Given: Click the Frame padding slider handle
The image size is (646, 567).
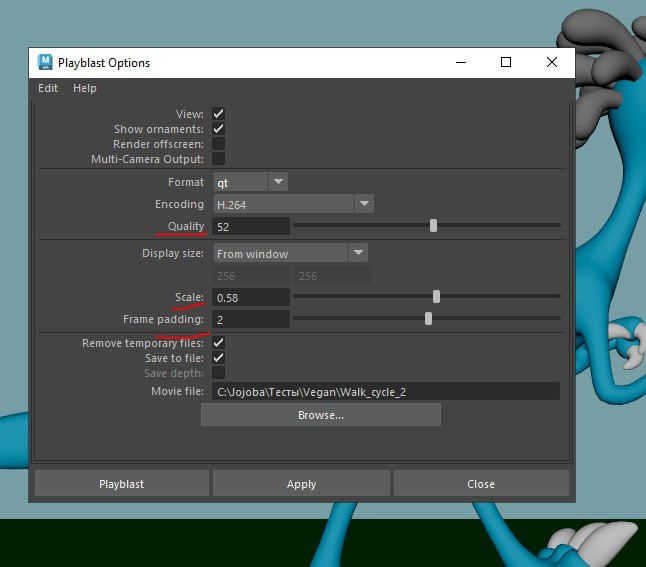Looking at the screenshot, I should [x=428, y=318].
